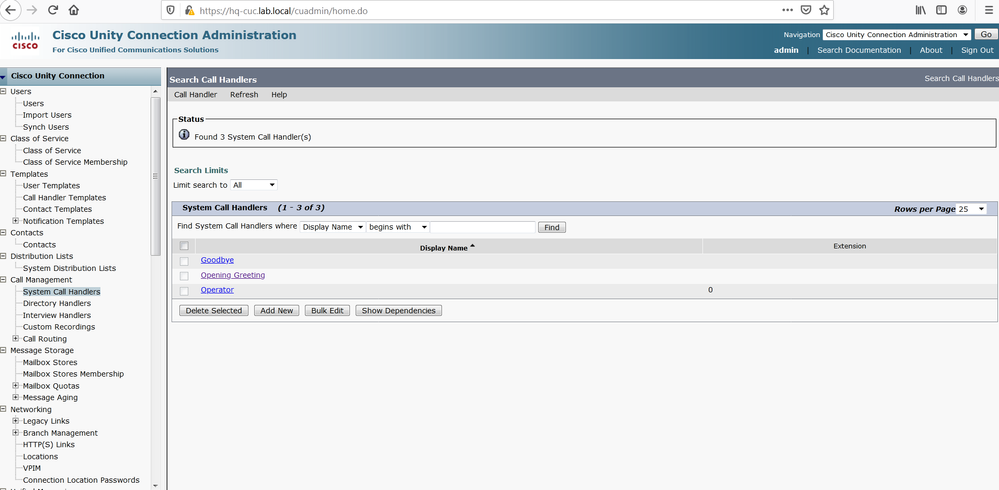
Task: Expand the Mailbox Quotas node
Action: 16,386
